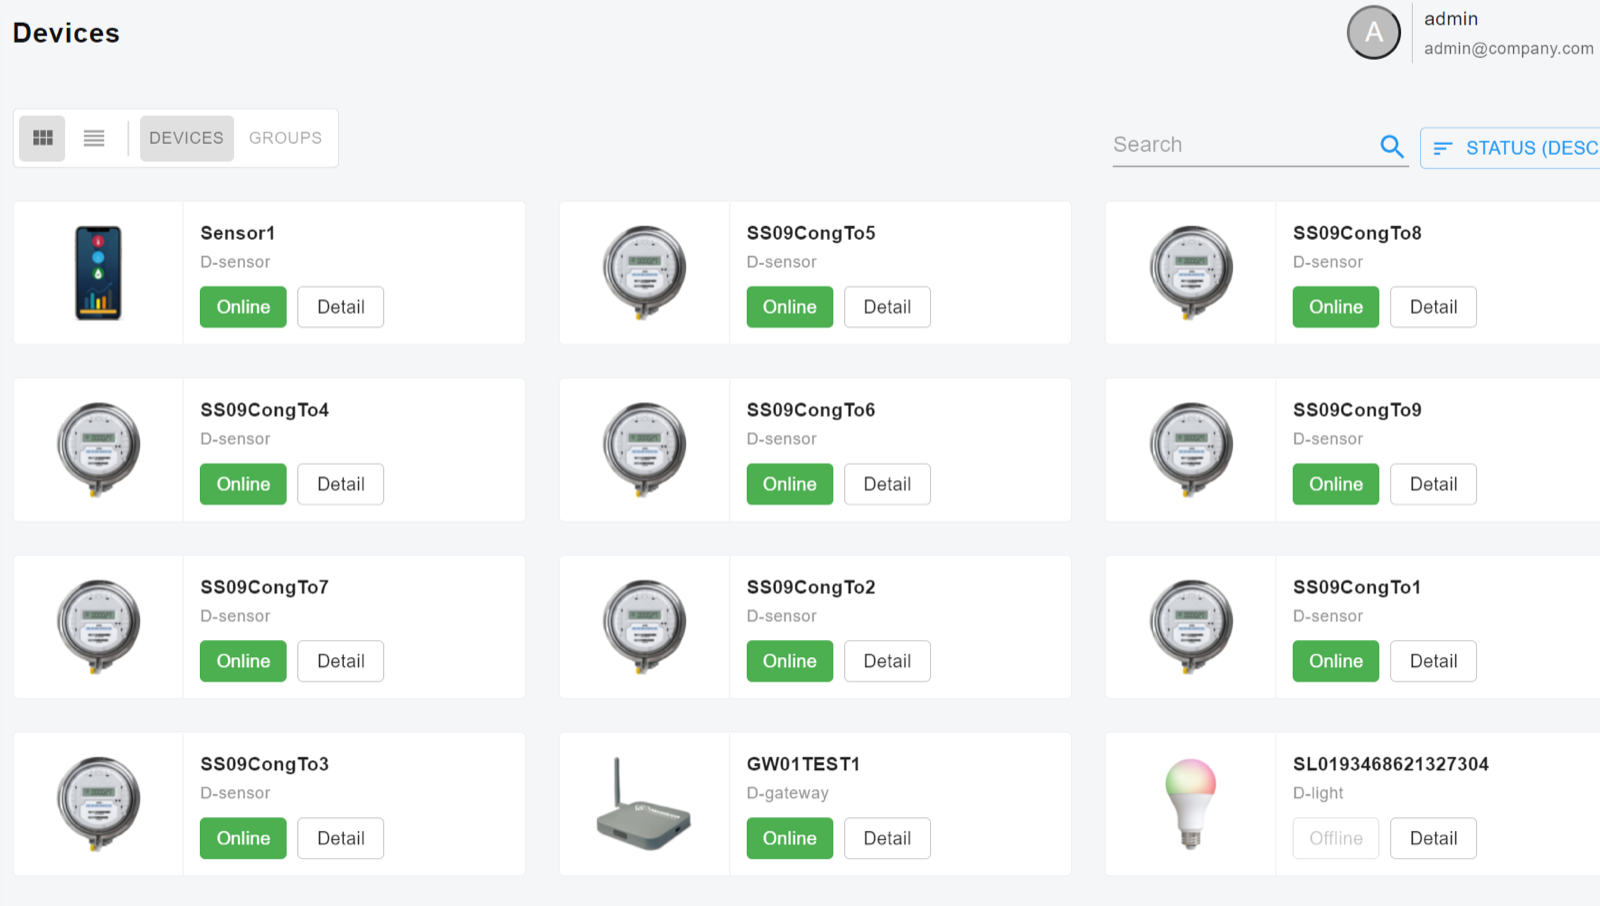Click the Sensor1 device name

pyautogui.click(x=237, y=233)
